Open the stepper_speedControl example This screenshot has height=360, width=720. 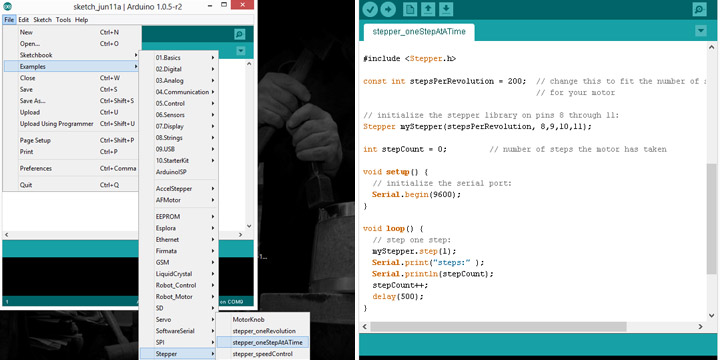click(263, 354)
